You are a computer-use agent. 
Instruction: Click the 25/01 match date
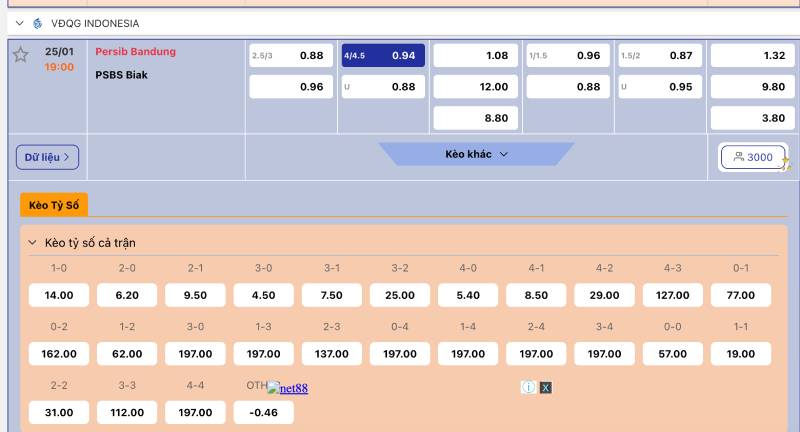(x=59, y=52)
